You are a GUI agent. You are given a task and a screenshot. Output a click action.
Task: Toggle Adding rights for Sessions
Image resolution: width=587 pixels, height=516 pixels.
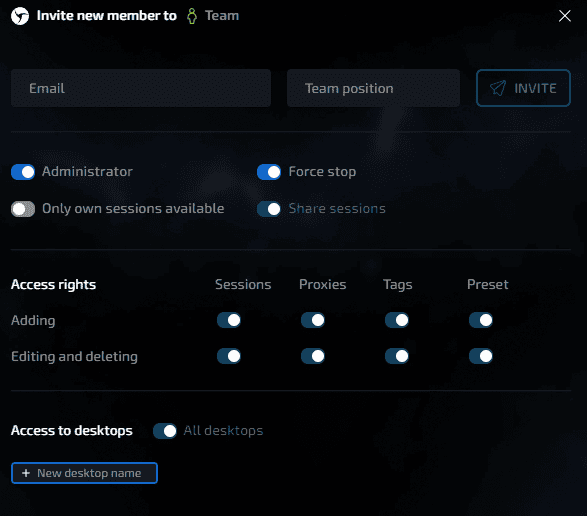click(x=229, y=320)
